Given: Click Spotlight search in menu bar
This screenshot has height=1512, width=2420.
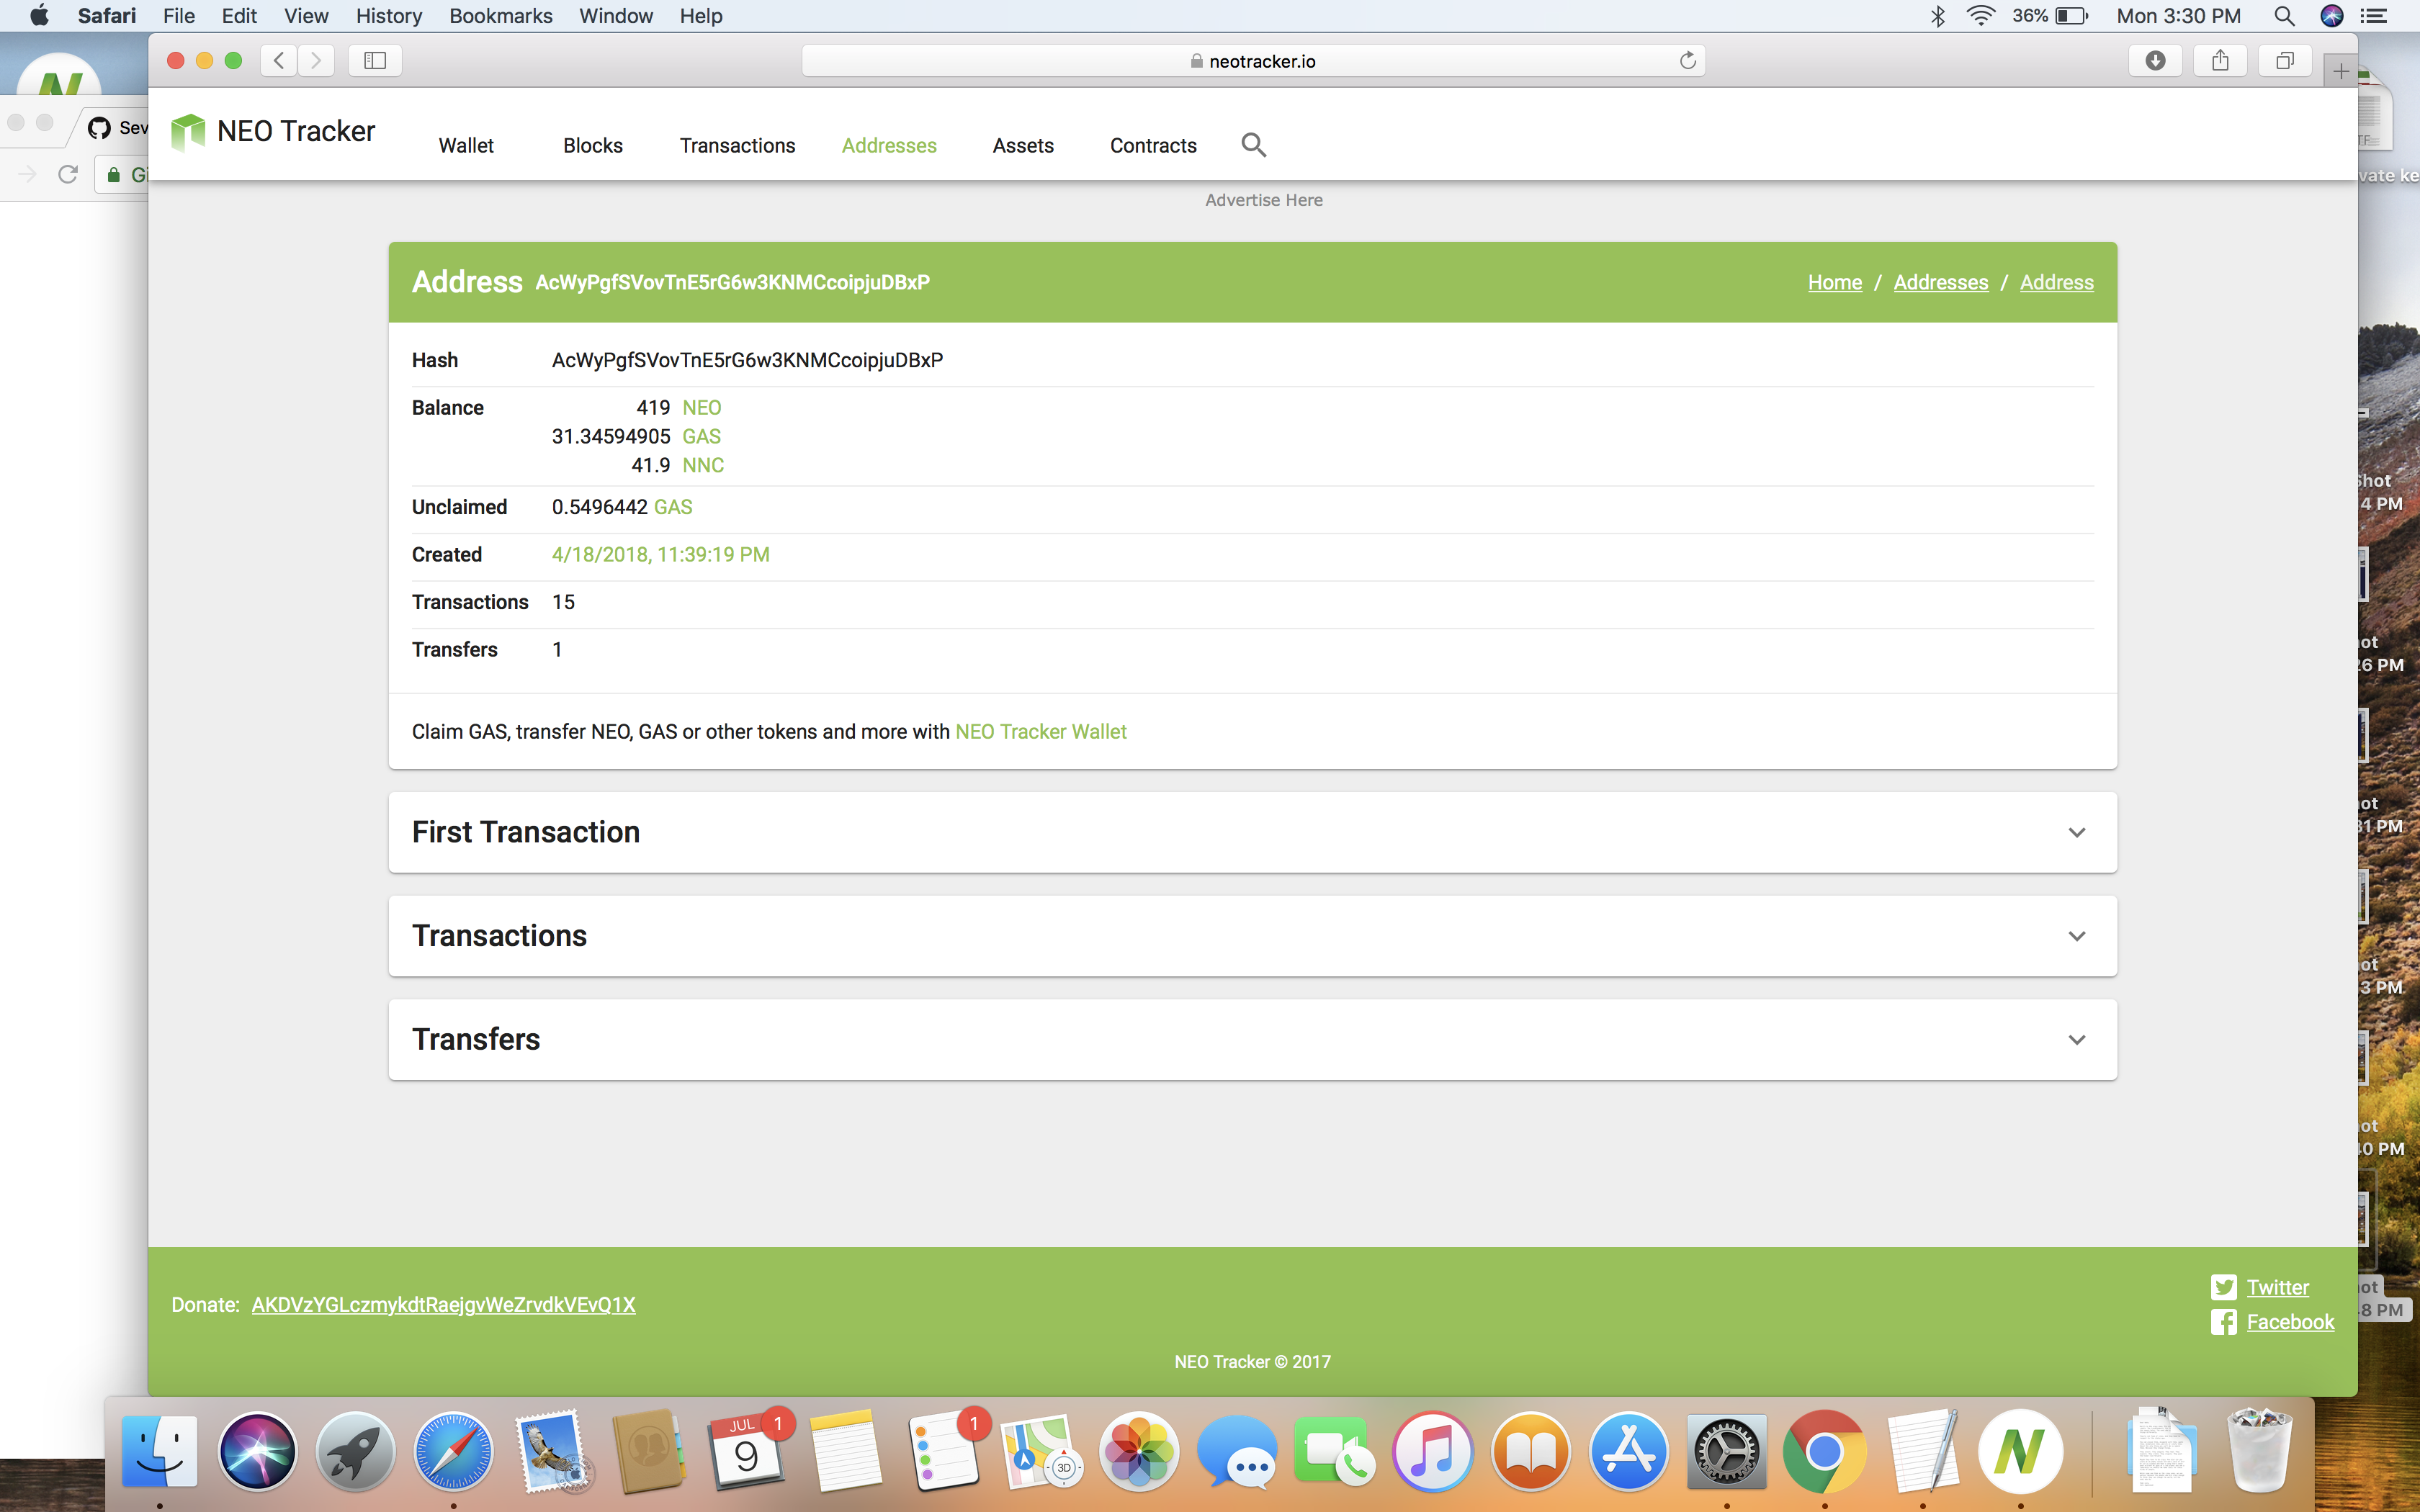Looking at the screenshot, I should point(2284,16).
